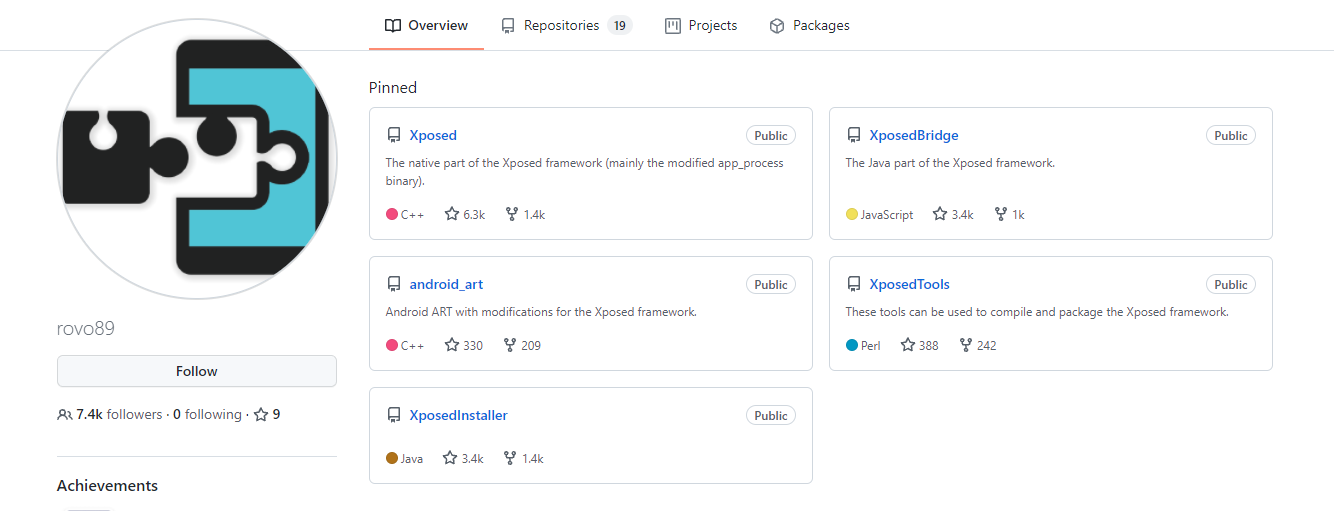Viewport: 1334px width, 511px height.
Task: Click the Overview book icon
Action: coord(393,26)
